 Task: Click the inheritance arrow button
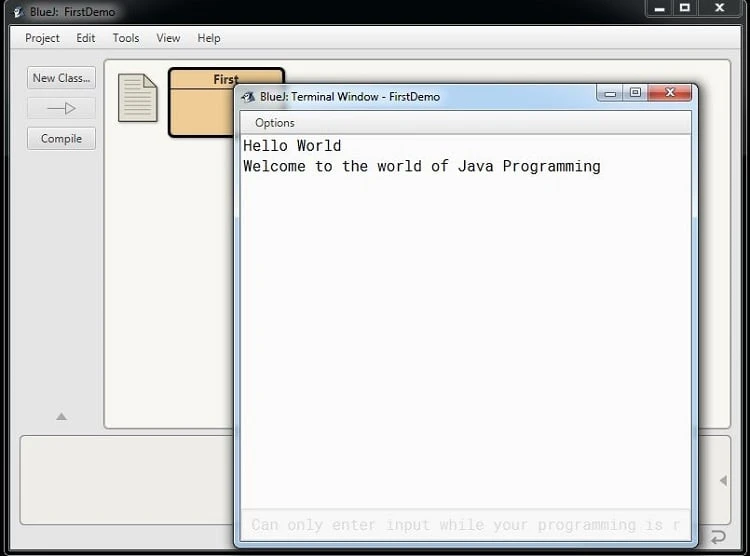tap(61, 108)
